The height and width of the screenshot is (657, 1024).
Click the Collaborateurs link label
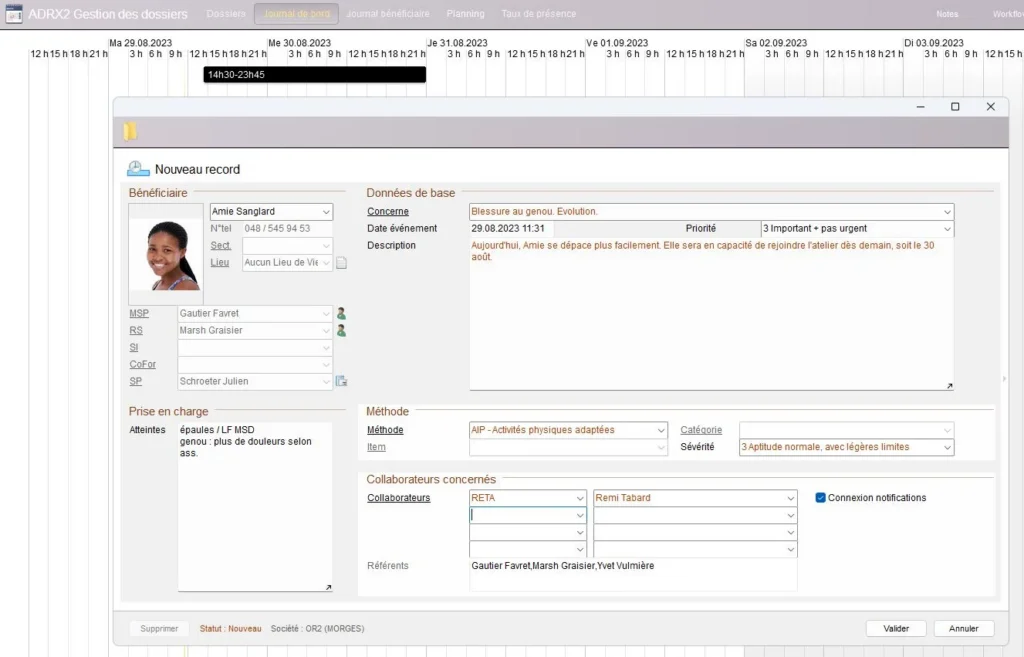pyautogui.click(x=398, y=498)
